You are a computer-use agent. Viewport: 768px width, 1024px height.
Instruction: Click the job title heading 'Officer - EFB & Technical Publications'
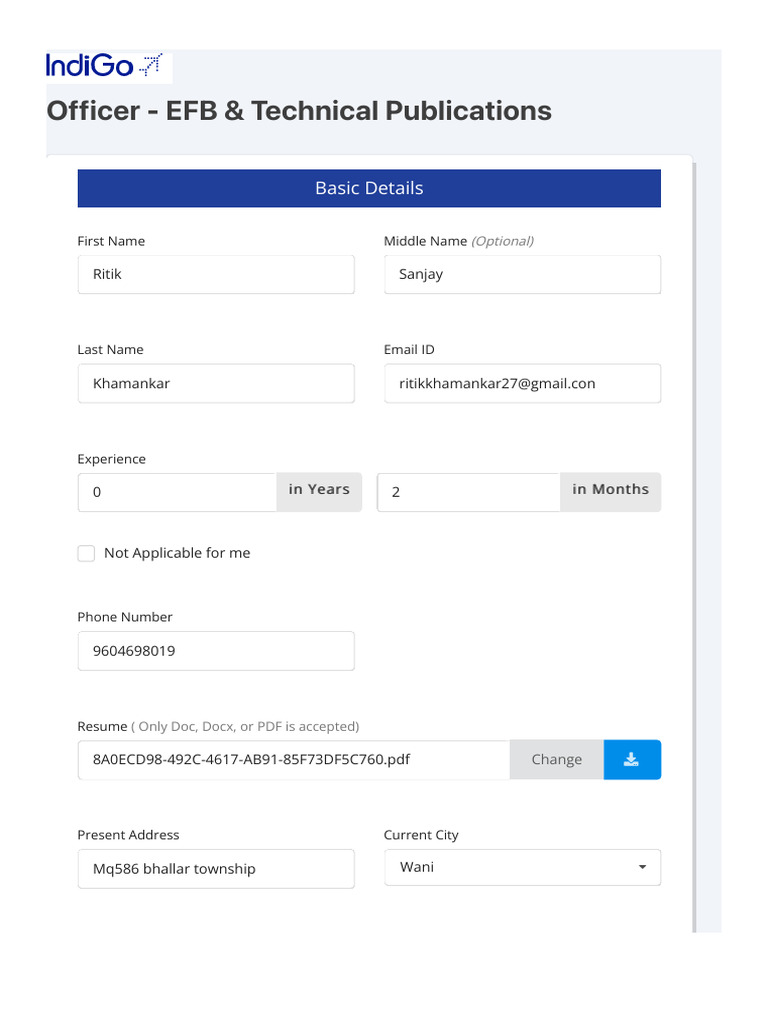pyautogui.click(x=299, y=111)
